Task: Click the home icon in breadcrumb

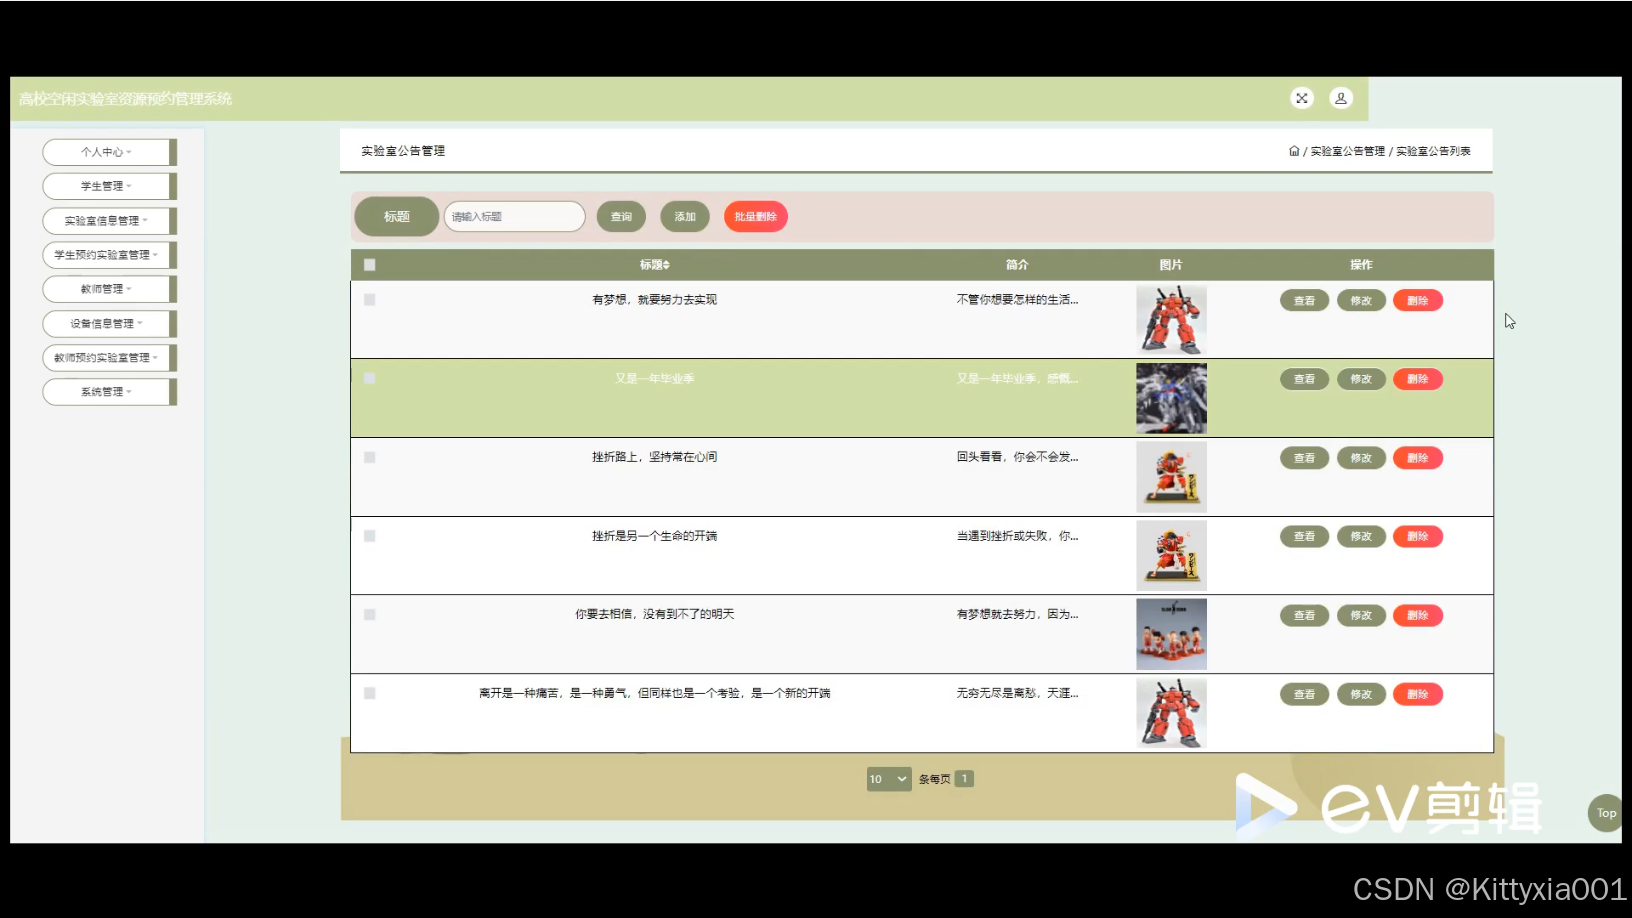Action: [x=1294, y=151]
